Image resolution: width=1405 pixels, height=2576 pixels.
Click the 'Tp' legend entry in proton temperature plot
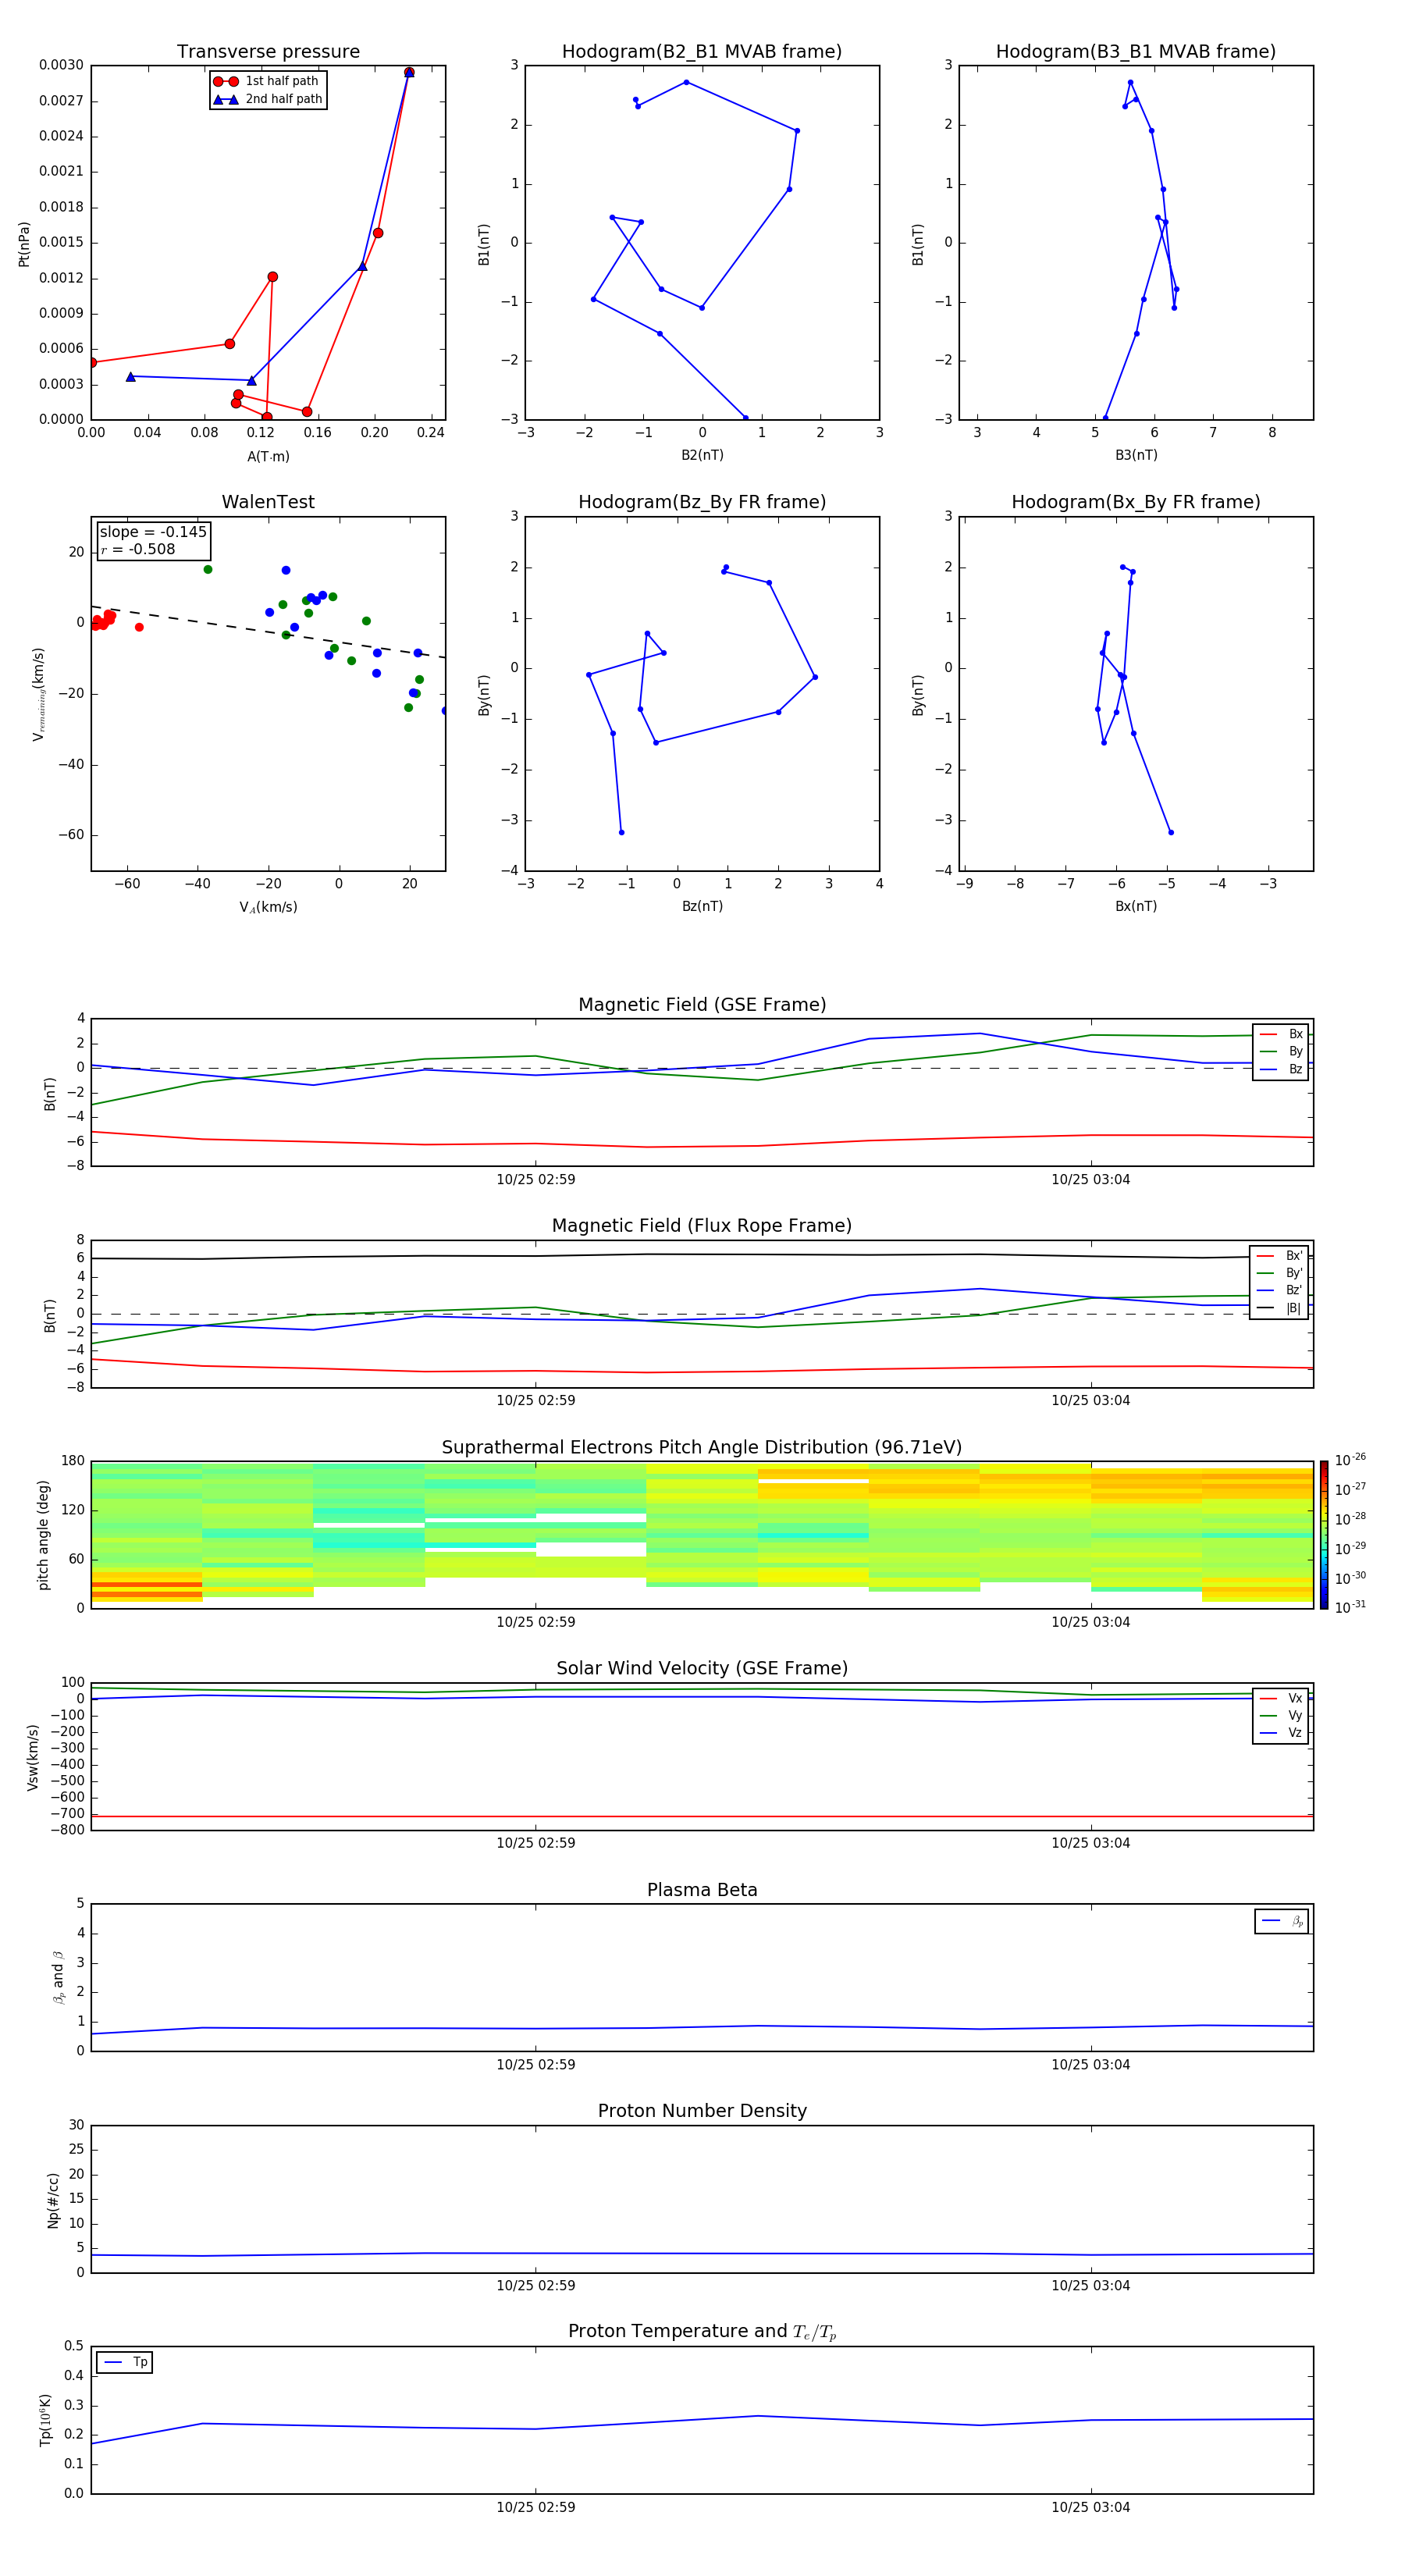(125, 2362)
